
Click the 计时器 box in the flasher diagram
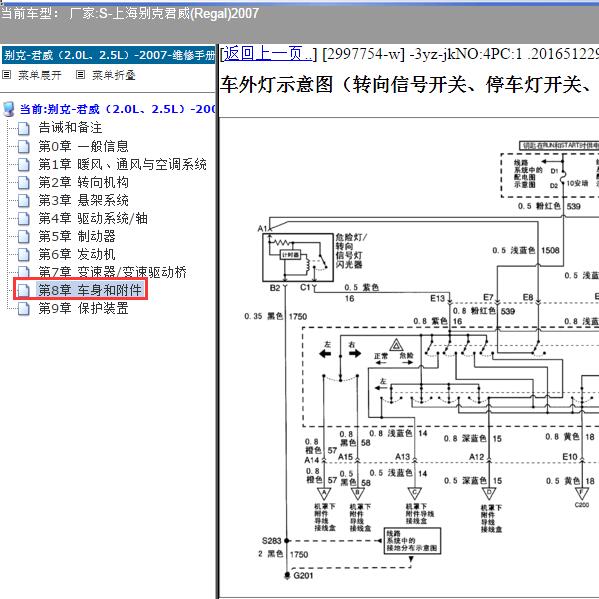pos(291,255)
